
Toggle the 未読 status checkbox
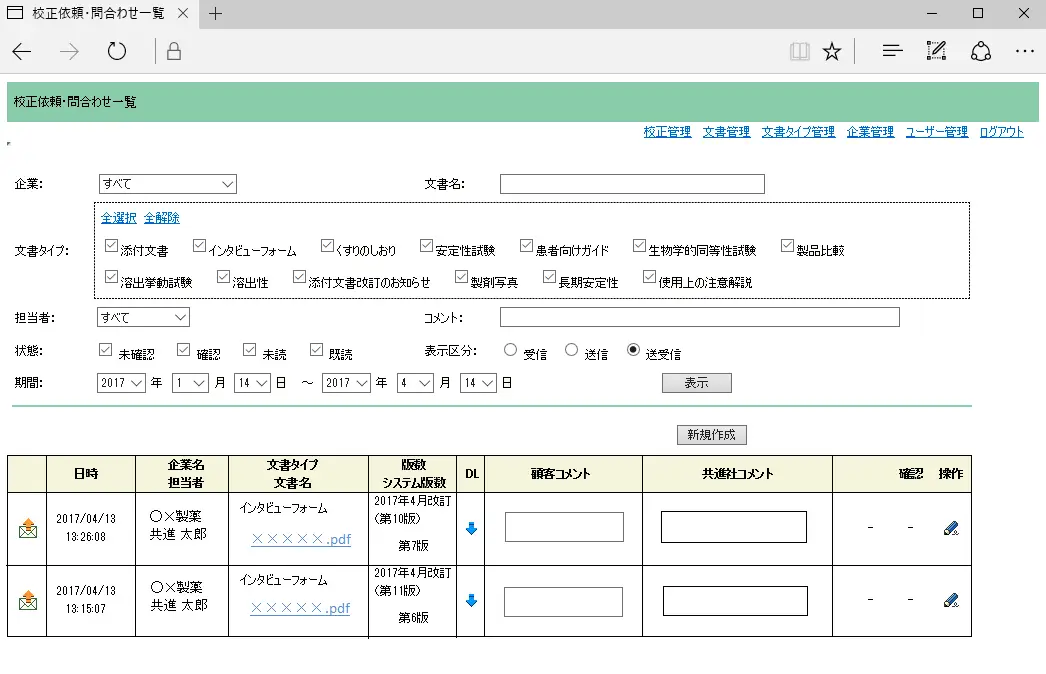click(249, 349)
